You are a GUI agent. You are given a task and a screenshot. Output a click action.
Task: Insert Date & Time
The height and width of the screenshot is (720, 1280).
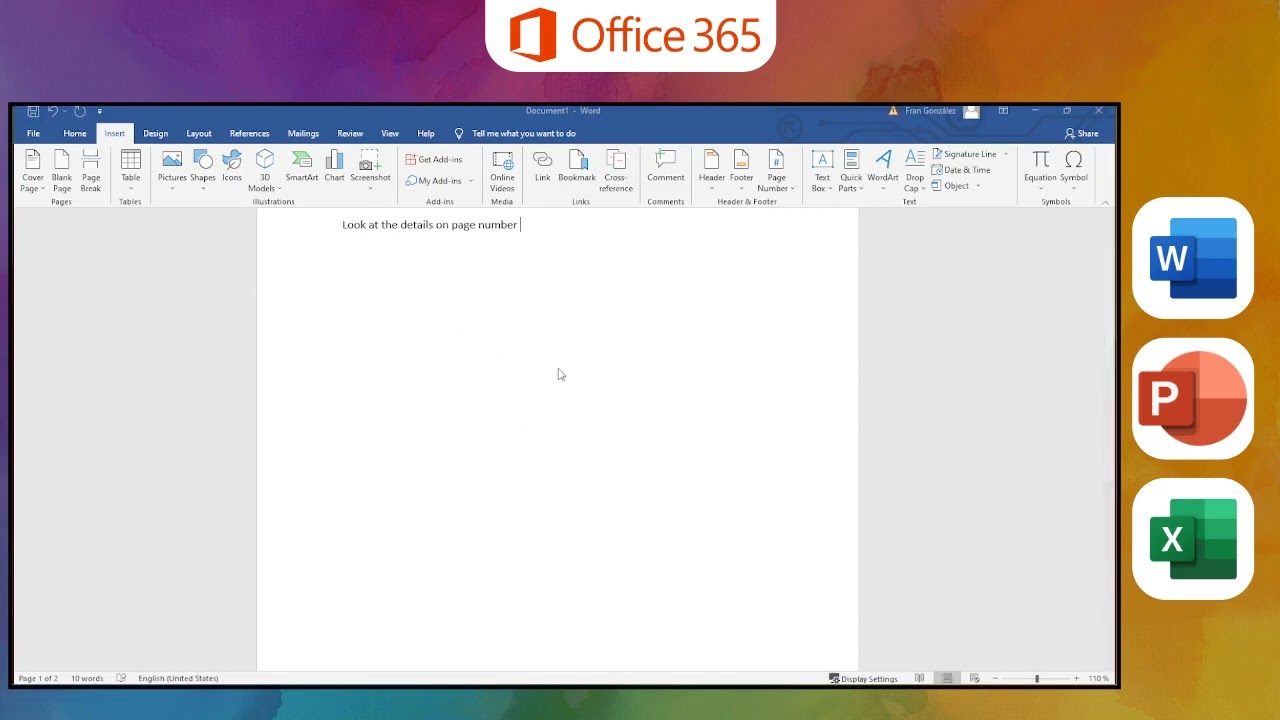click(x=961, y=170)
